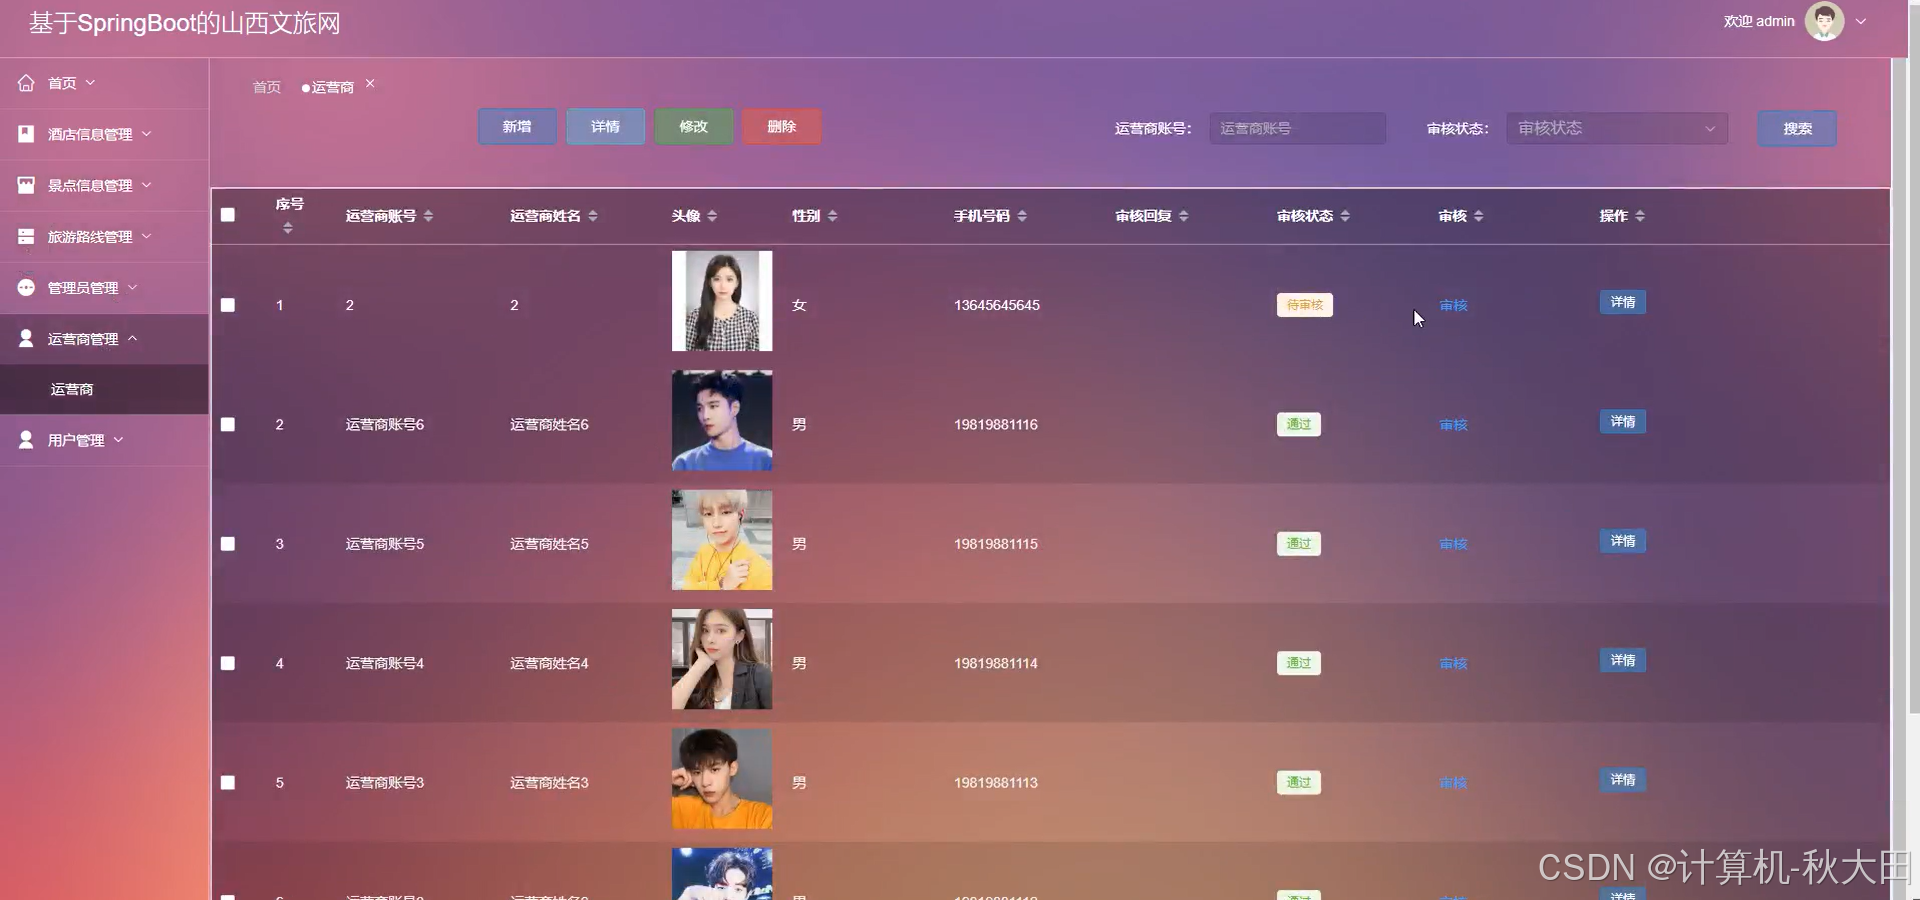The height and width of the screenshot is (900, 1920).
Task: Switch to the 首页 breadcrumb tab
Action: 266,87
